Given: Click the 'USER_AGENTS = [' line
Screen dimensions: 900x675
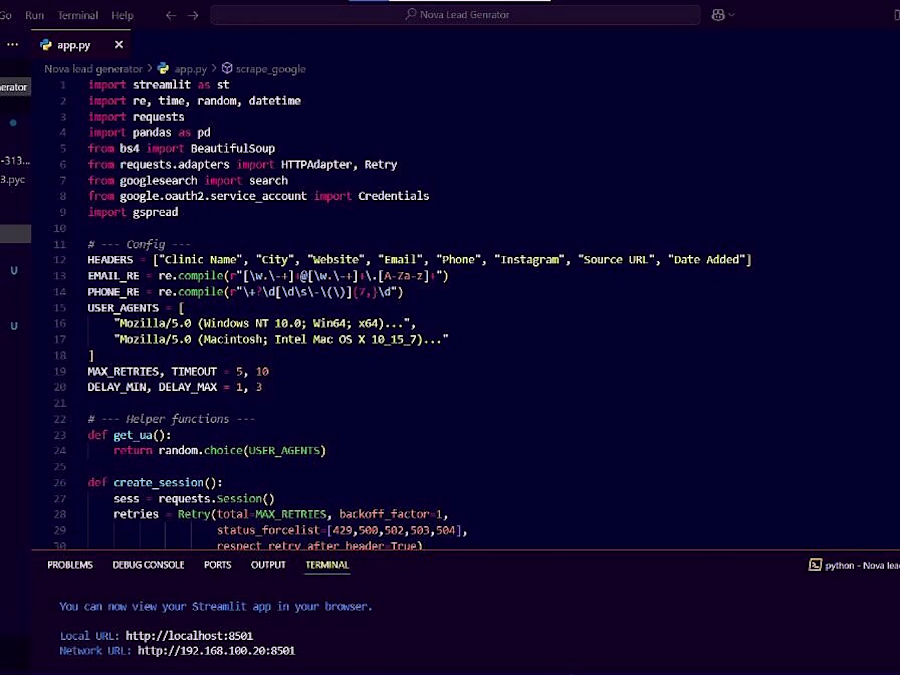Looking at the screenshot, I should coord(136,308).
